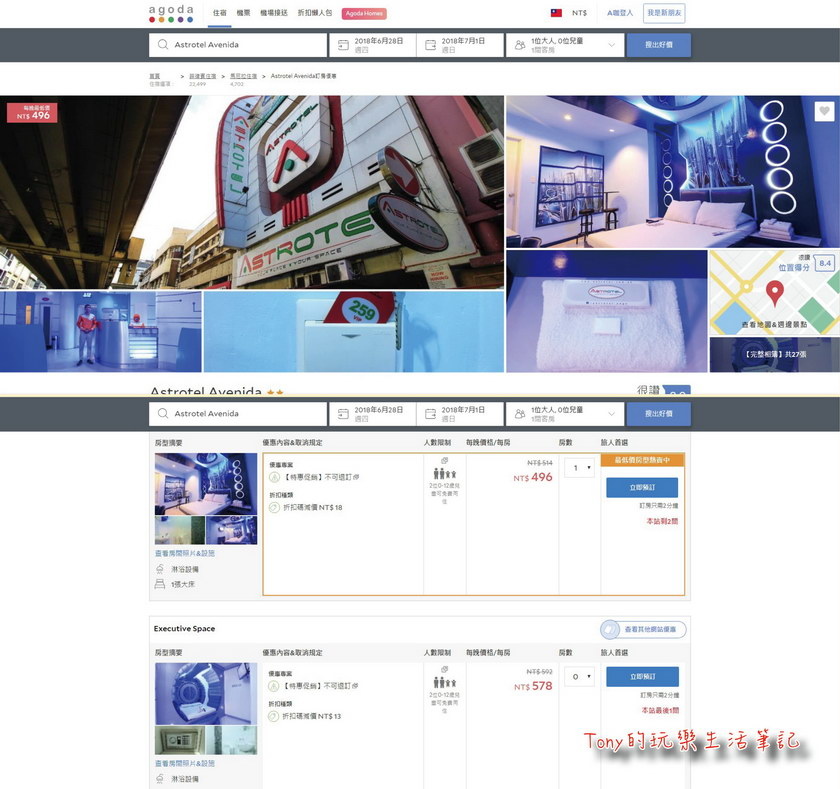The height and width of the screenshot is (789, 840).
Task: Click the sign-in link in header
Action: (x=620, y=13)
